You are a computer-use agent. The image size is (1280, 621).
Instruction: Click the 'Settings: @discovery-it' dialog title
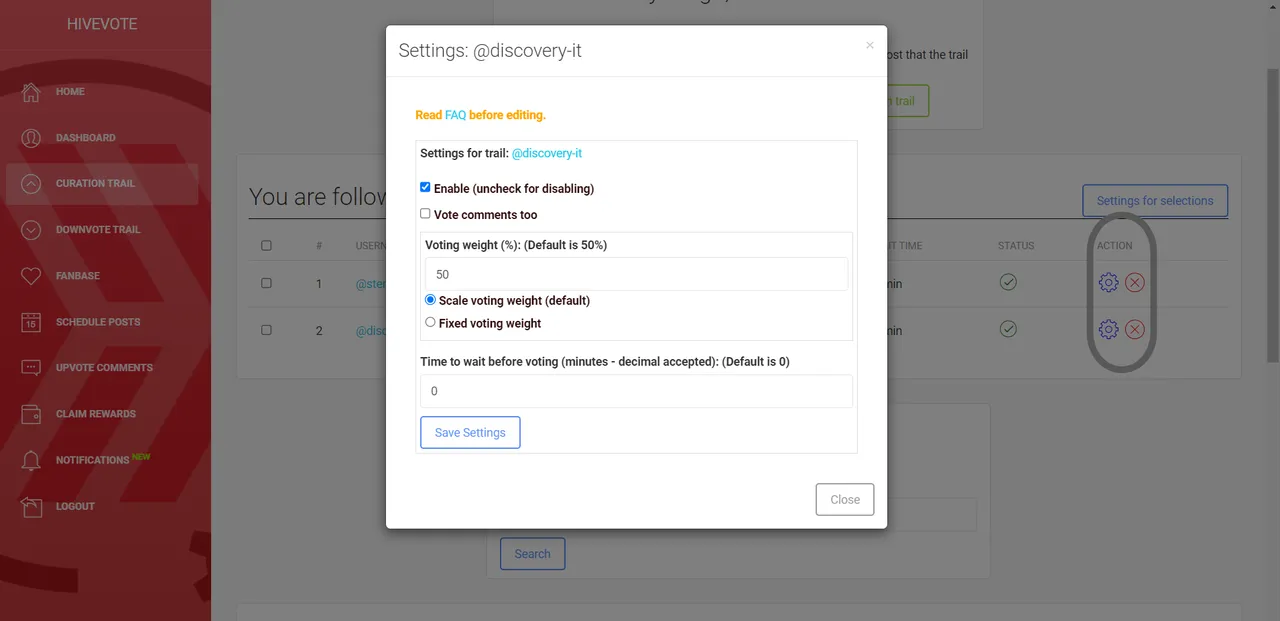[490, 51]
